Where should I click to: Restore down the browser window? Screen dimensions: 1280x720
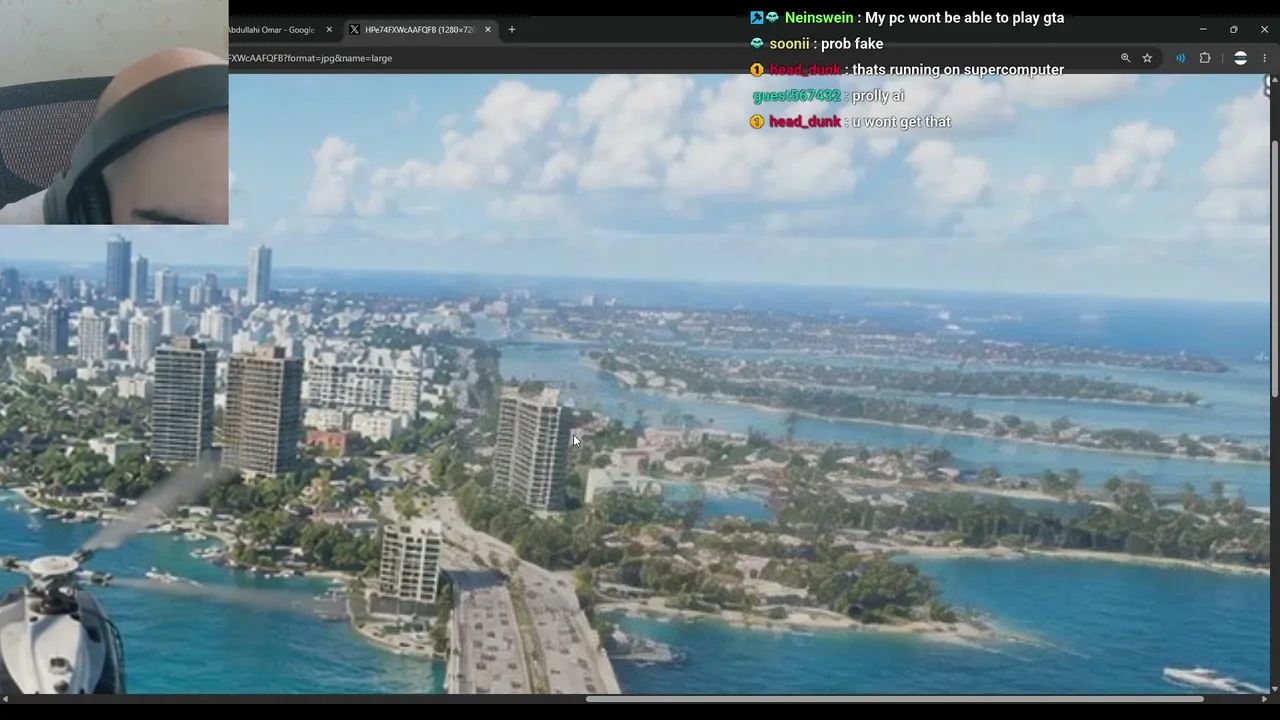point(1233,29)
